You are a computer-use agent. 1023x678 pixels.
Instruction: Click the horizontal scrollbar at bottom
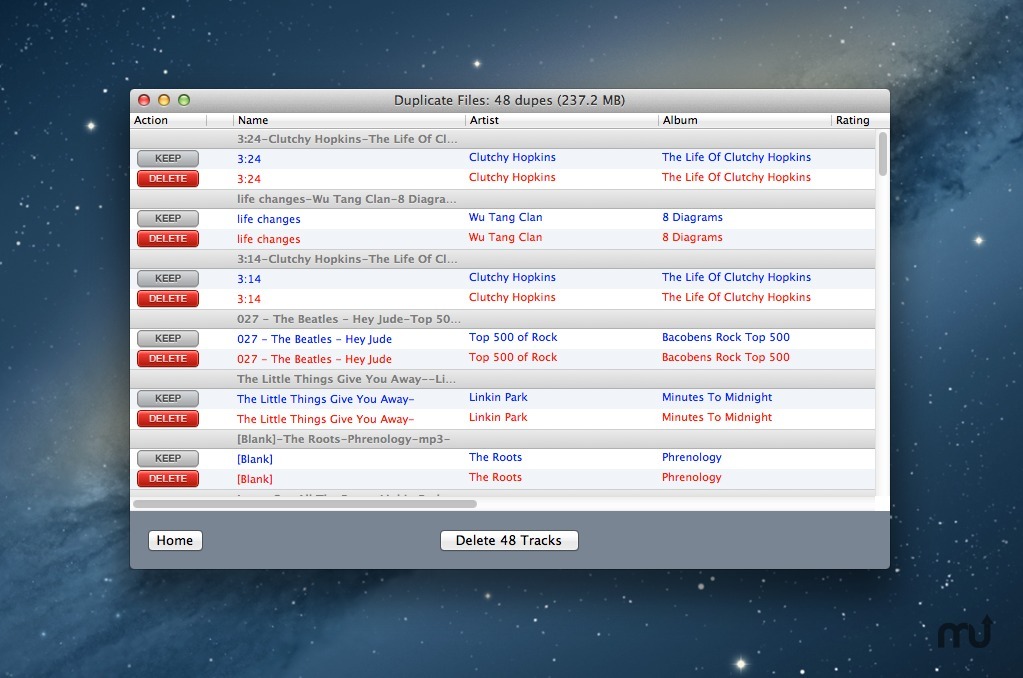[305, 503]
